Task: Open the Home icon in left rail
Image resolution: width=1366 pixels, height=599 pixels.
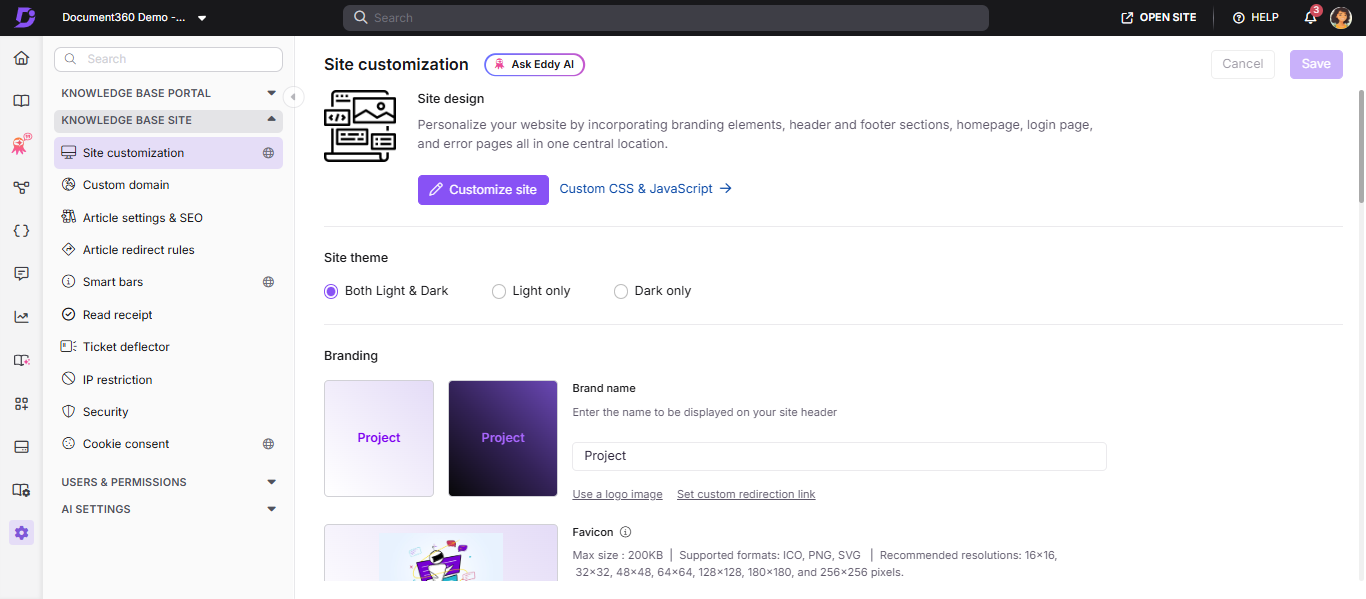Action: click(x=21, y=58)
